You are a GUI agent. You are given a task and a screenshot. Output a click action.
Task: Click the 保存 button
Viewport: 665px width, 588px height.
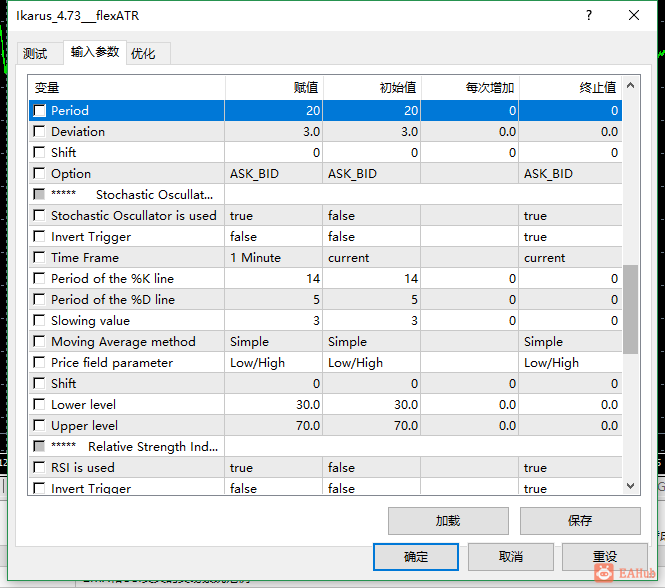pyautogui.click(x=580, y=521)
